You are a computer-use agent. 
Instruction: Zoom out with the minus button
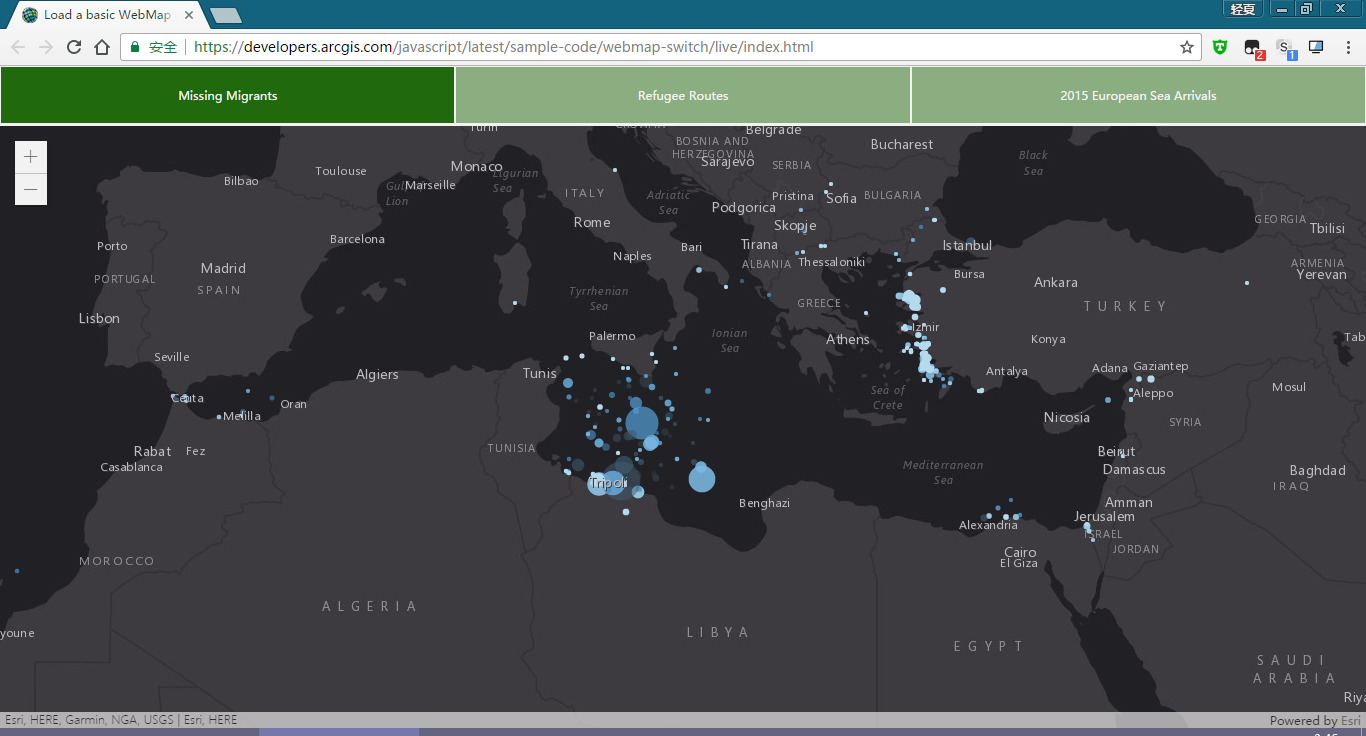[x=31, y=189]
